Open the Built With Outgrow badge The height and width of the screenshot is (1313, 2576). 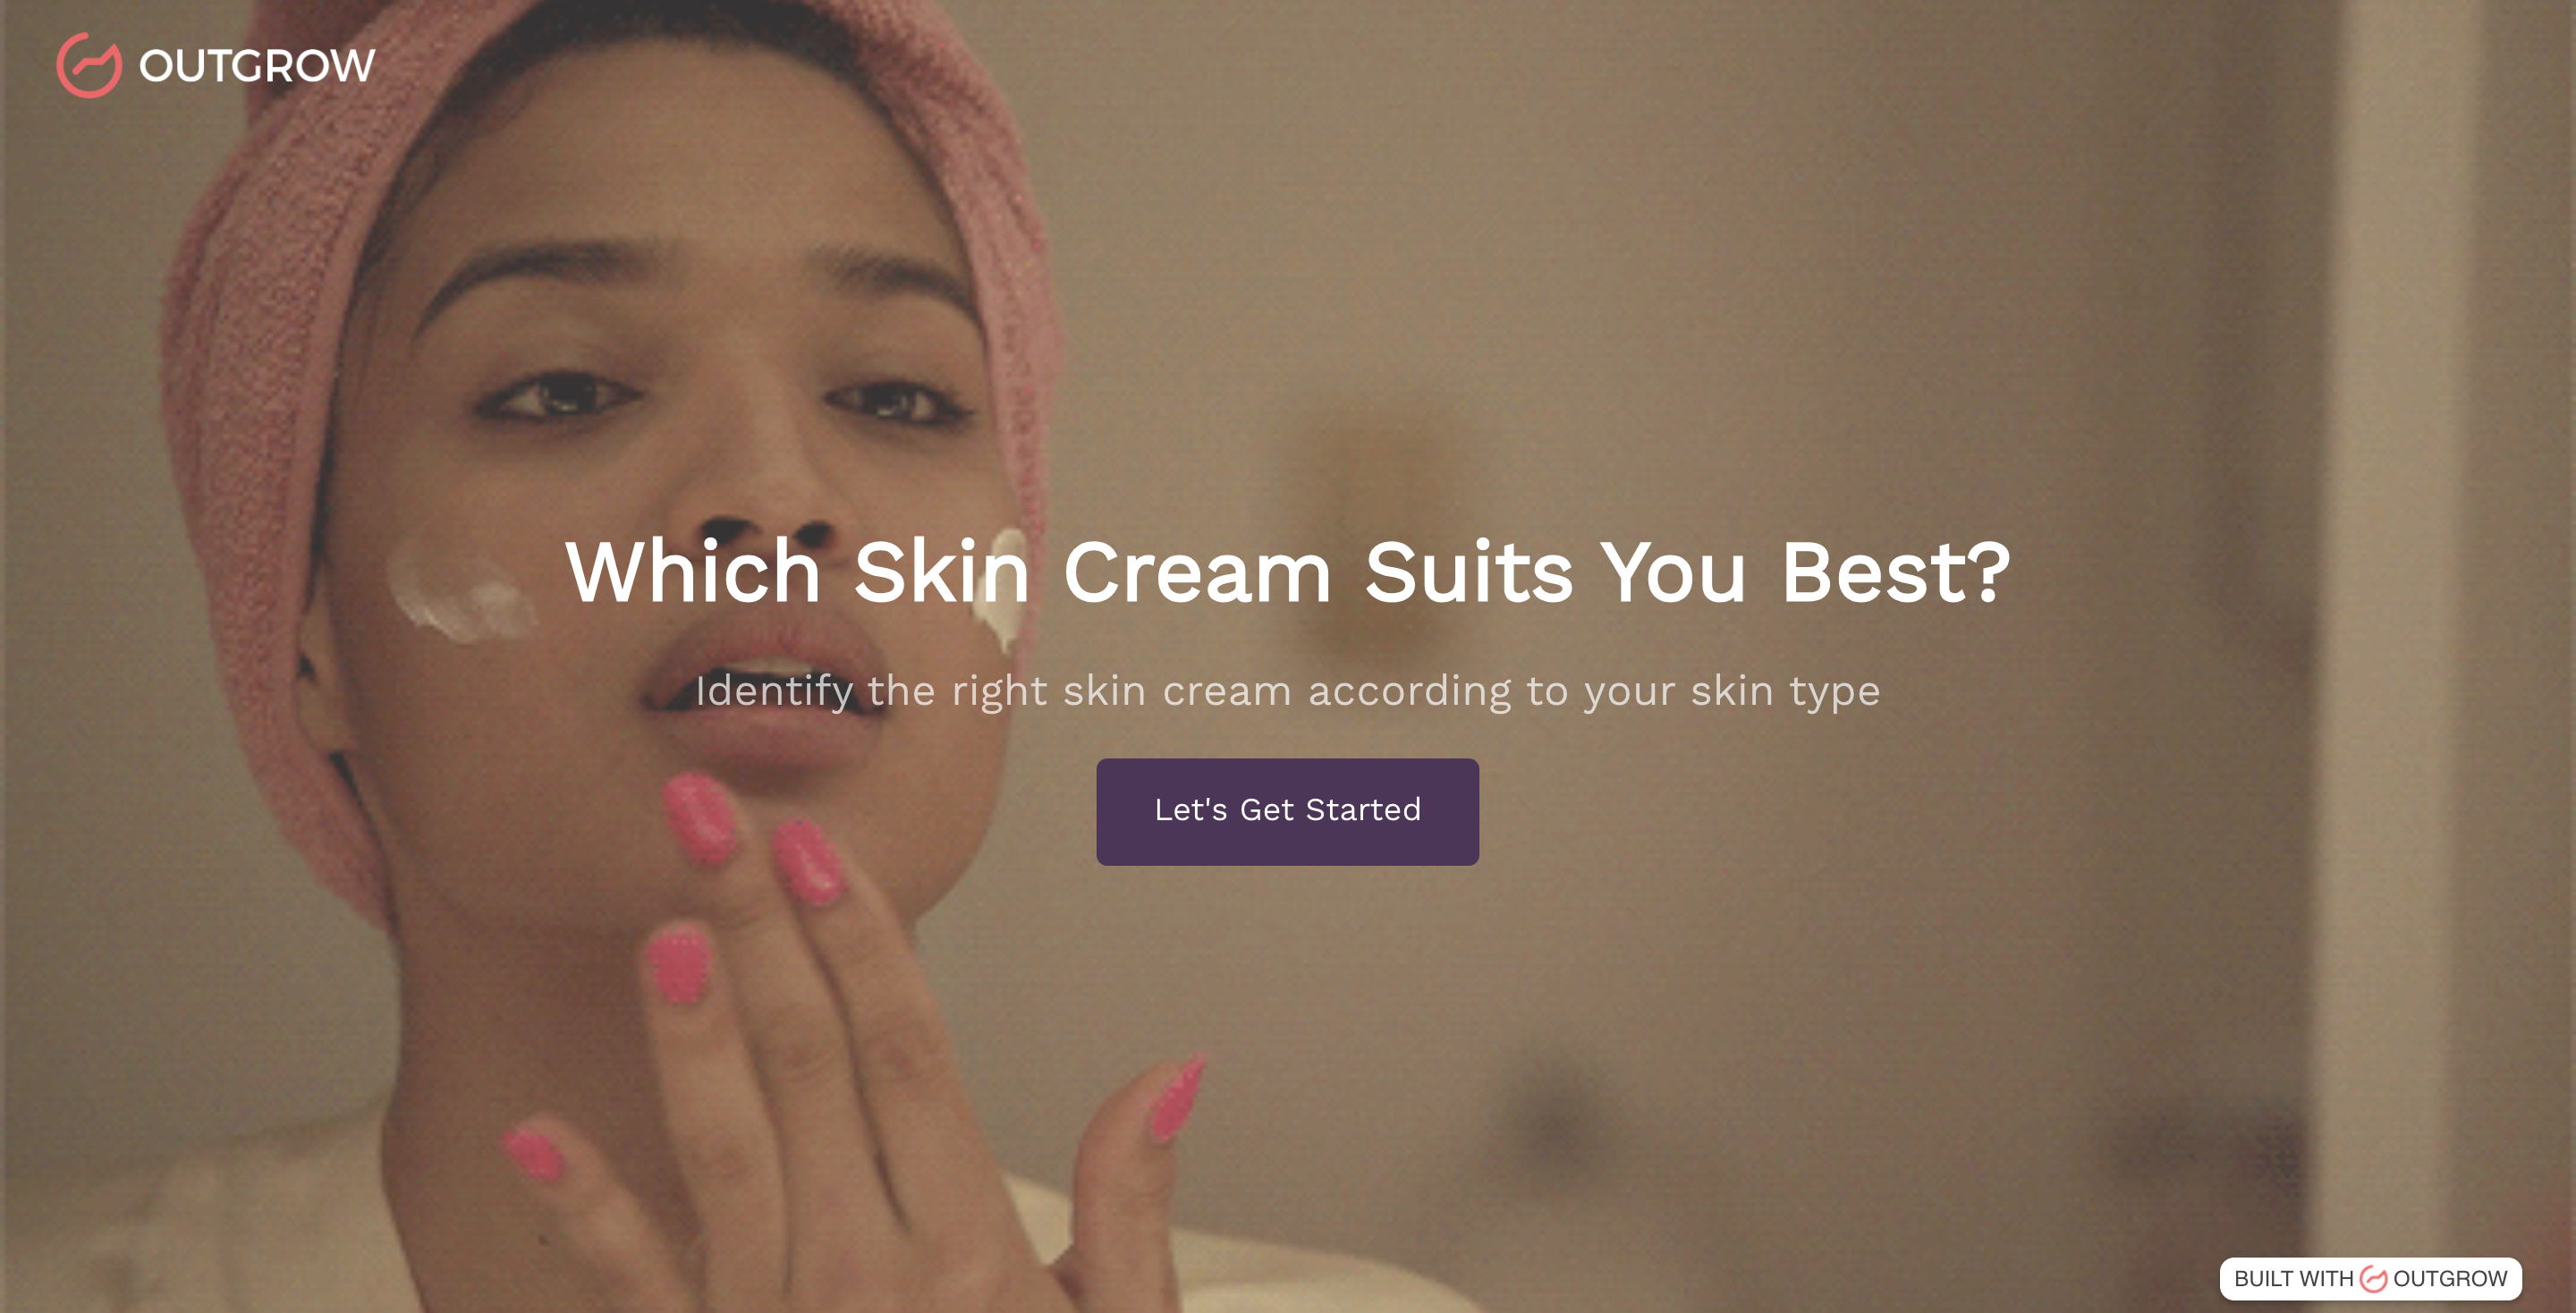point(2370,1278)
